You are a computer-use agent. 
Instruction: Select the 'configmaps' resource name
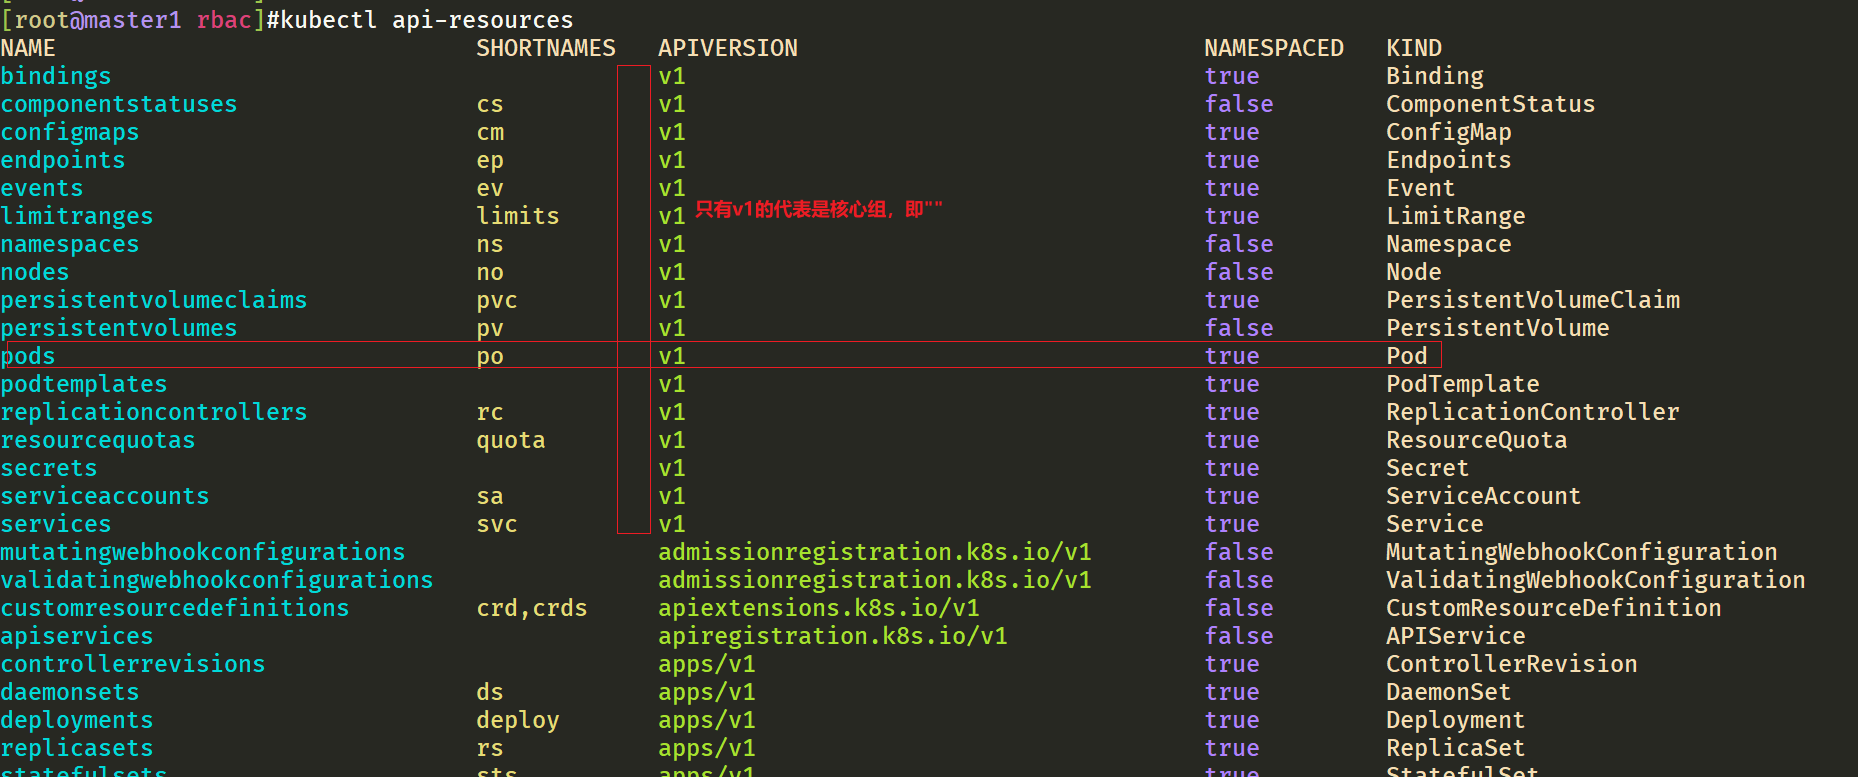pyautogui.click(x=70, y=132)
